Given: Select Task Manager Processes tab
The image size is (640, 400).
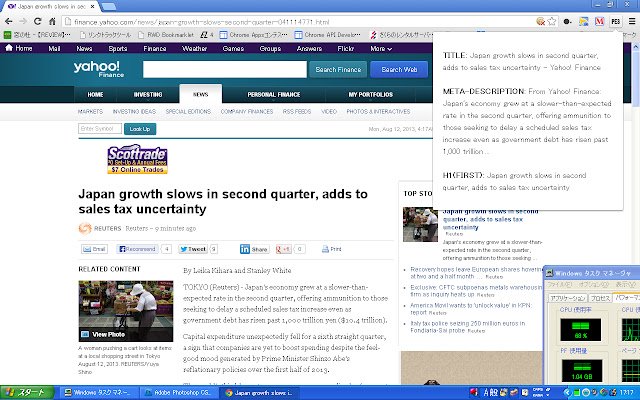Looking at the screenshot, I should 600,298.
